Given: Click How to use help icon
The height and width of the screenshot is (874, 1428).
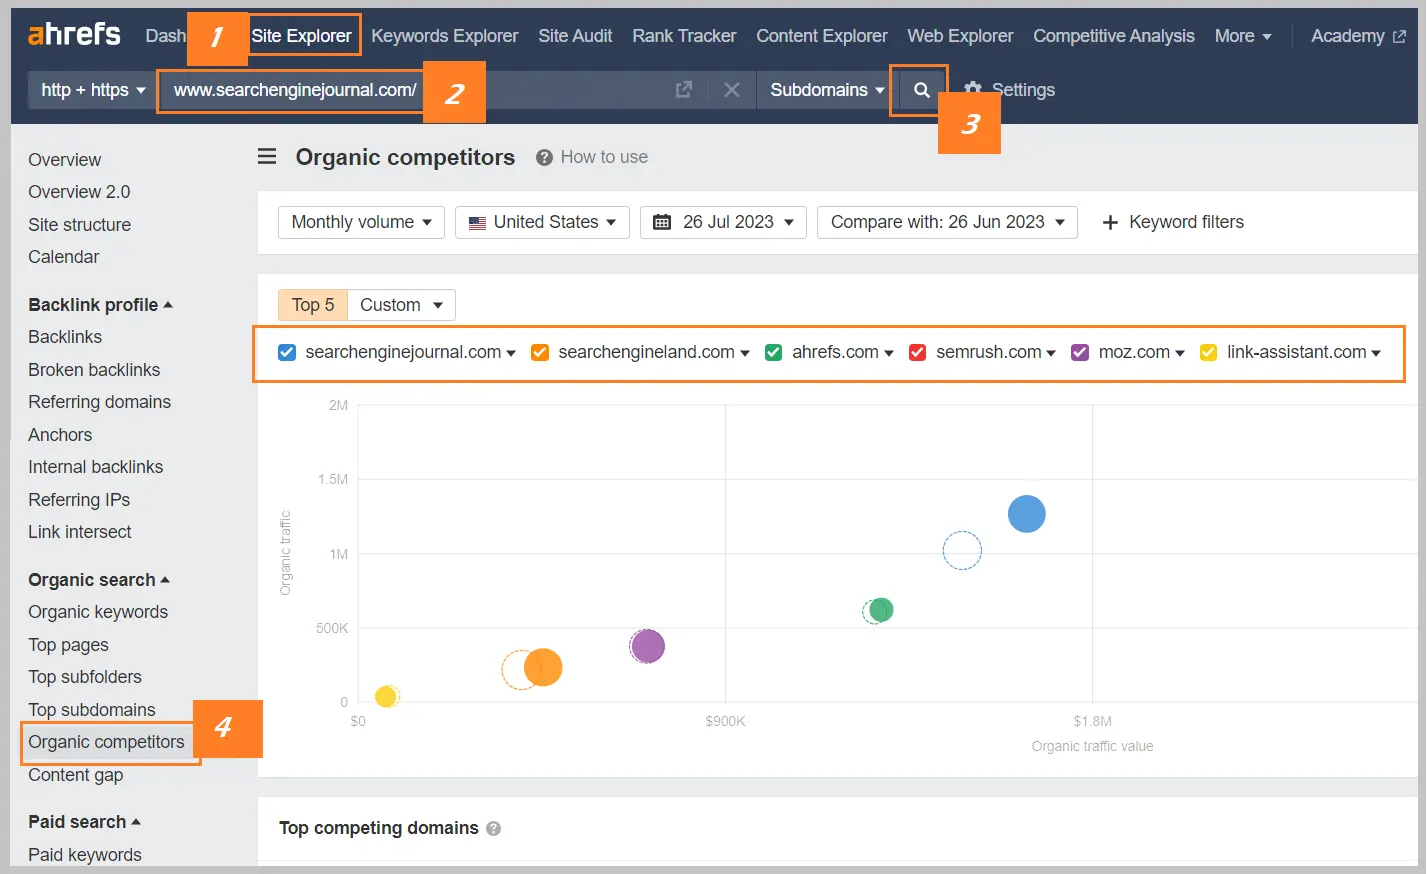Looking at the screenshot, I should tap(544, 158).
